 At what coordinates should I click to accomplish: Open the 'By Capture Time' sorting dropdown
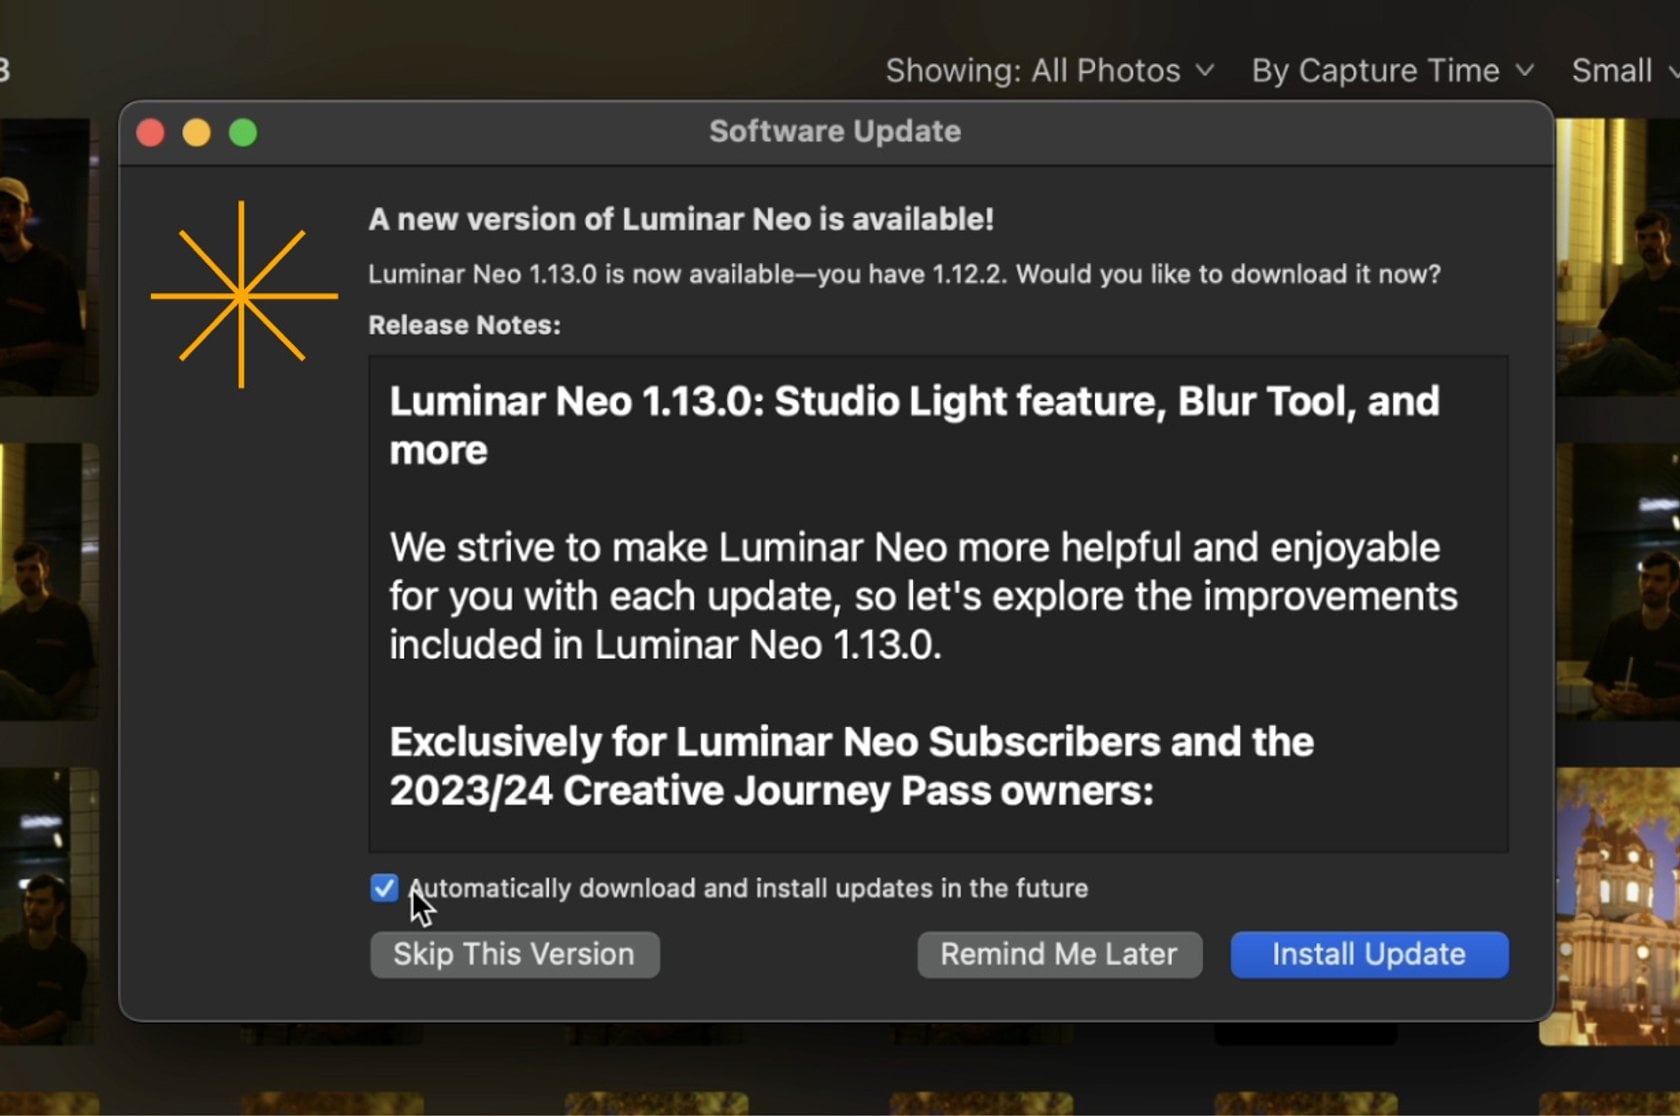tap(1375, 70)
